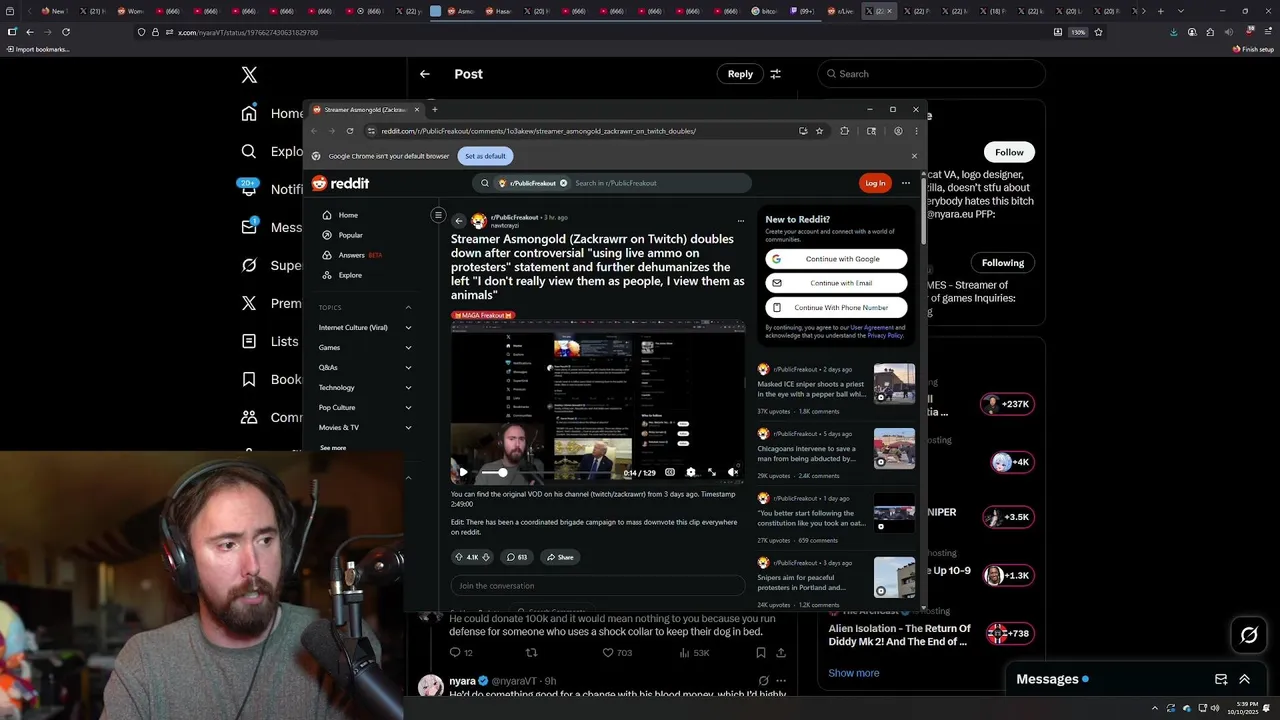Open Reddit video settings gear

(690, 472)
